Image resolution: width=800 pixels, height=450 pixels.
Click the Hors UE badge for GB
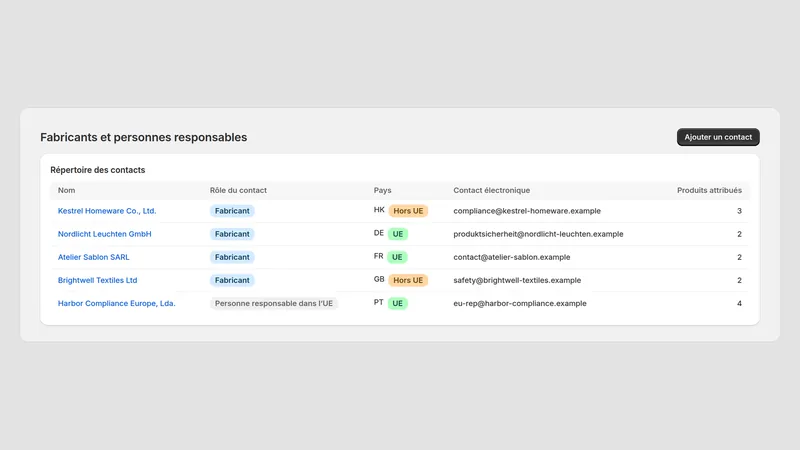[408, 280]
